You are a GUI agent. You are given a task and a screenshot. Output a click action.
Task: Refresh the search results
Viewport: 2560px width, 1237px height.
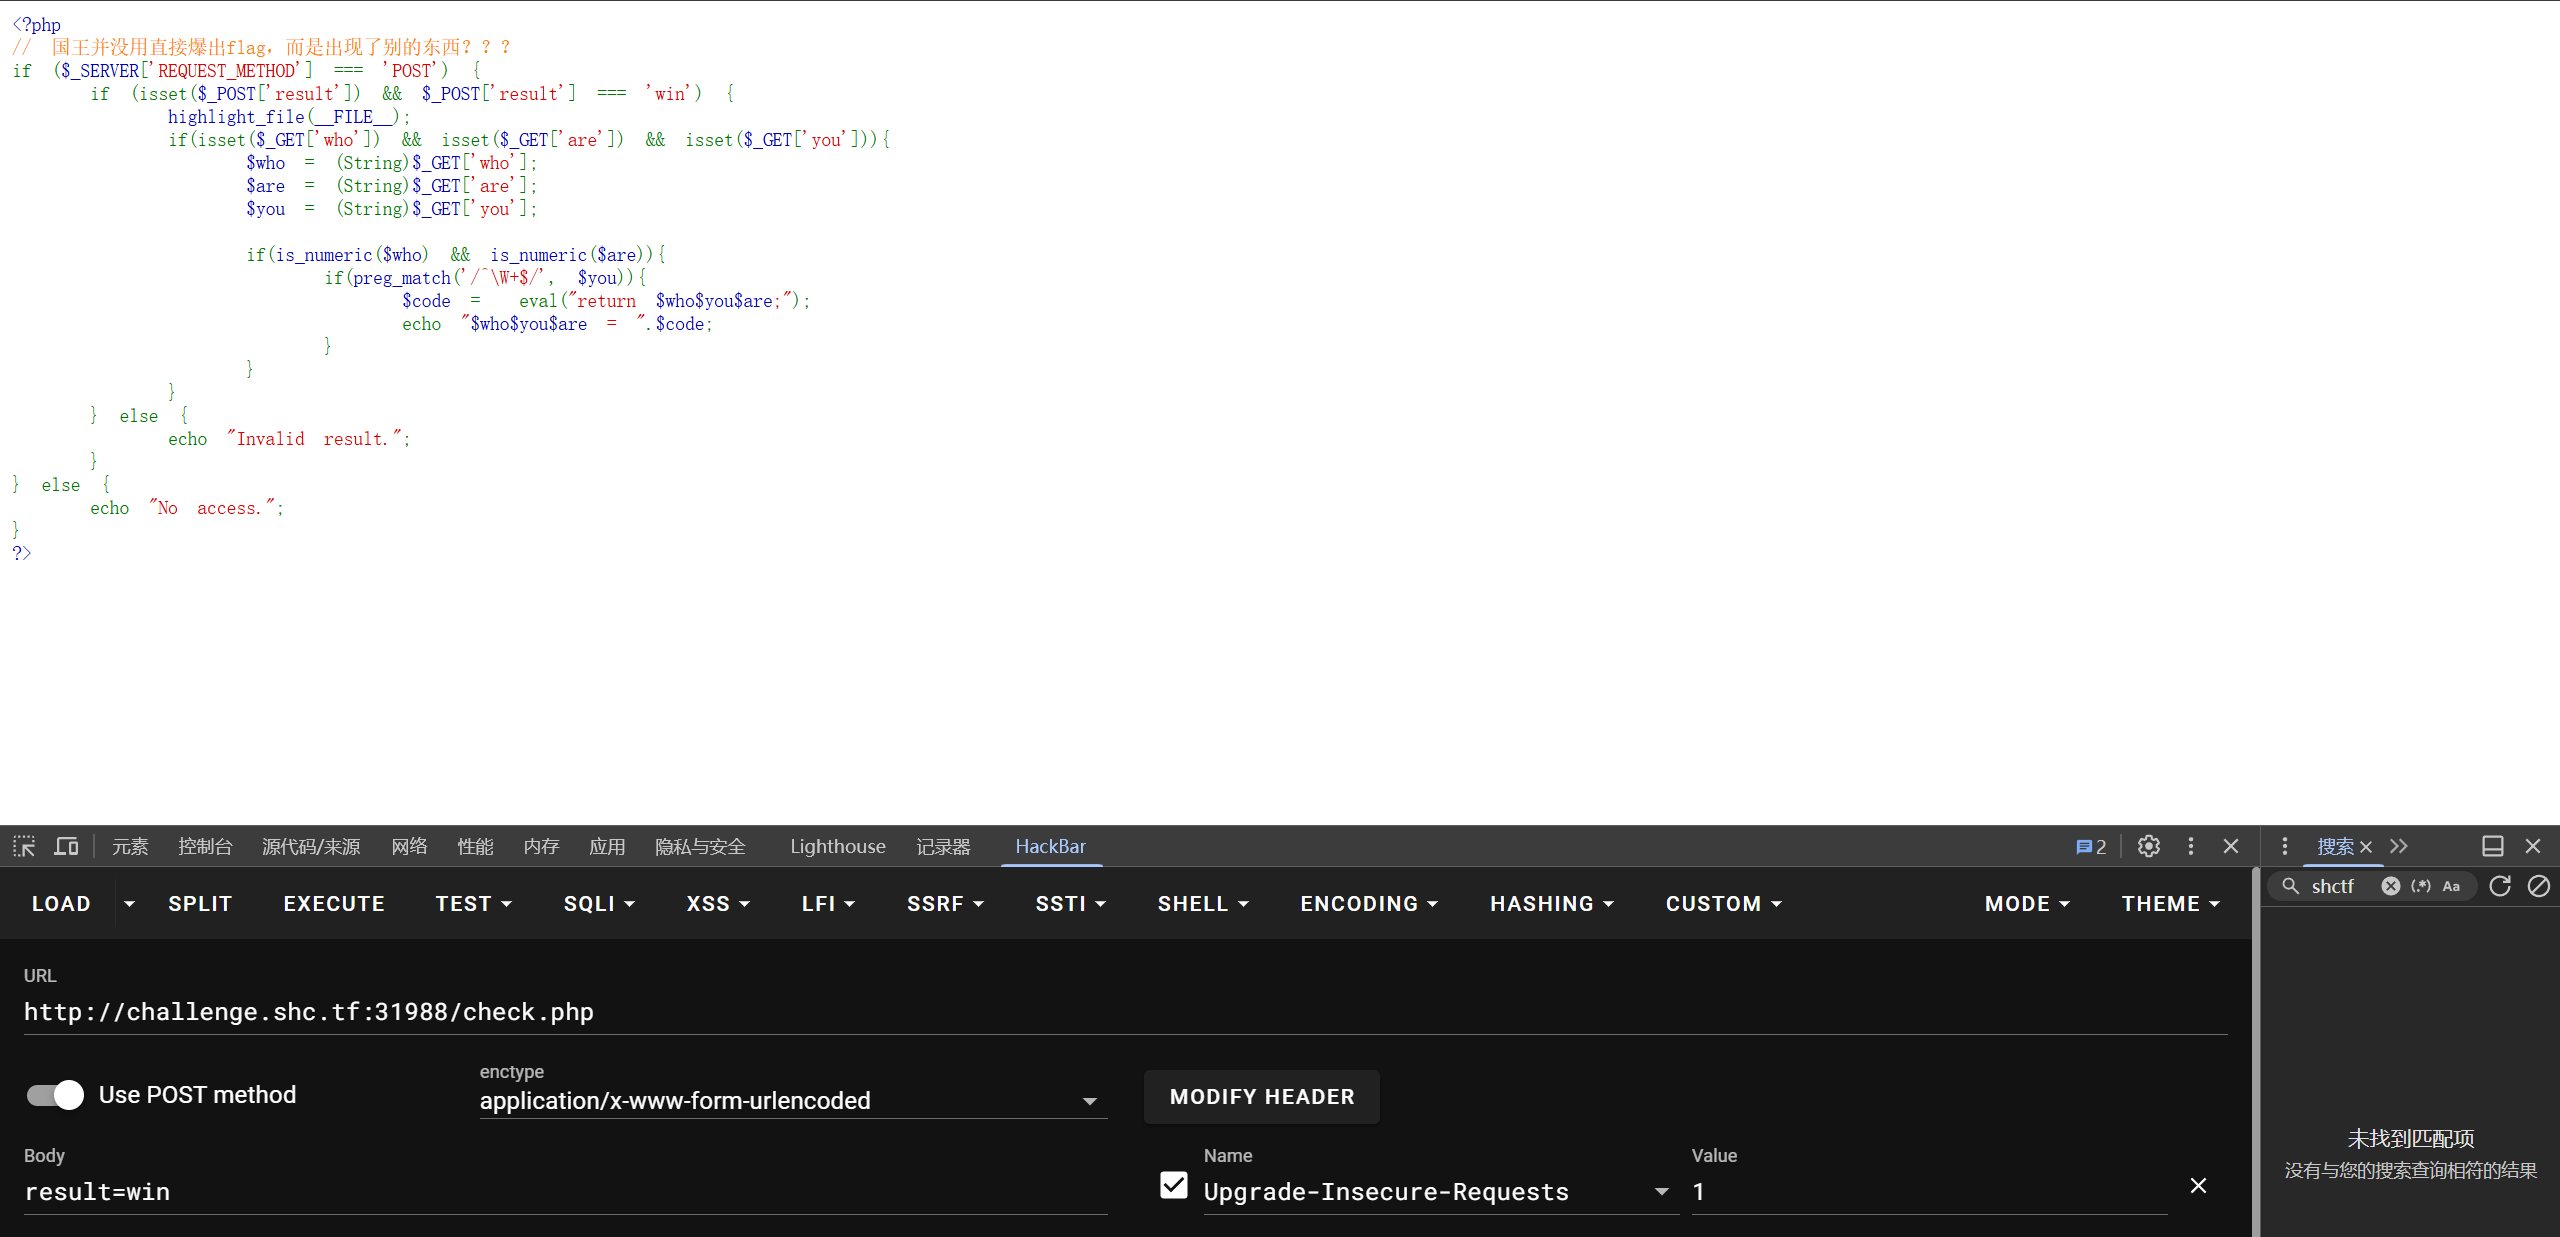(x=2500, y=886)
